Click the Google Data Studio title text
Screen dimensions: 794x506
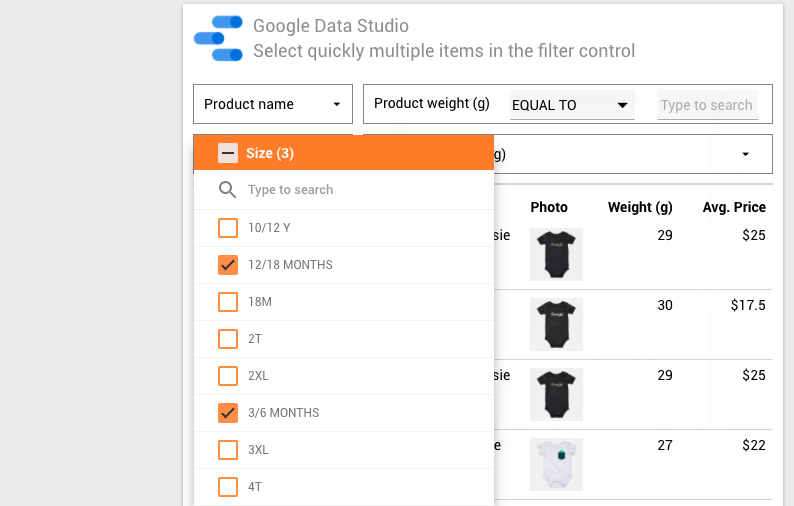click(331, 26)
